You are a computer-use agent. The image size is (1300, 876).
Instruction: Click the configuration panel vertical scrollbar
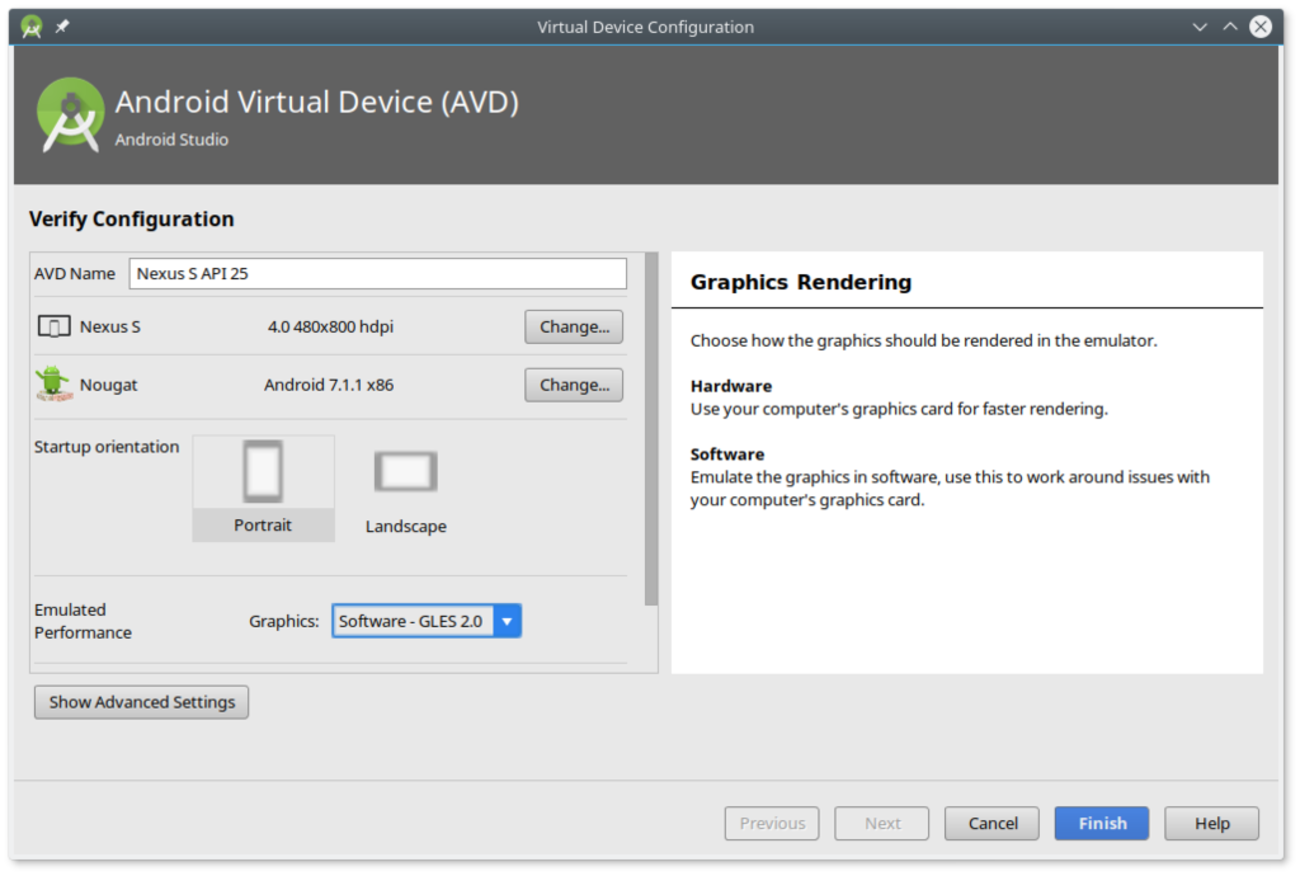tap(652, 429)
